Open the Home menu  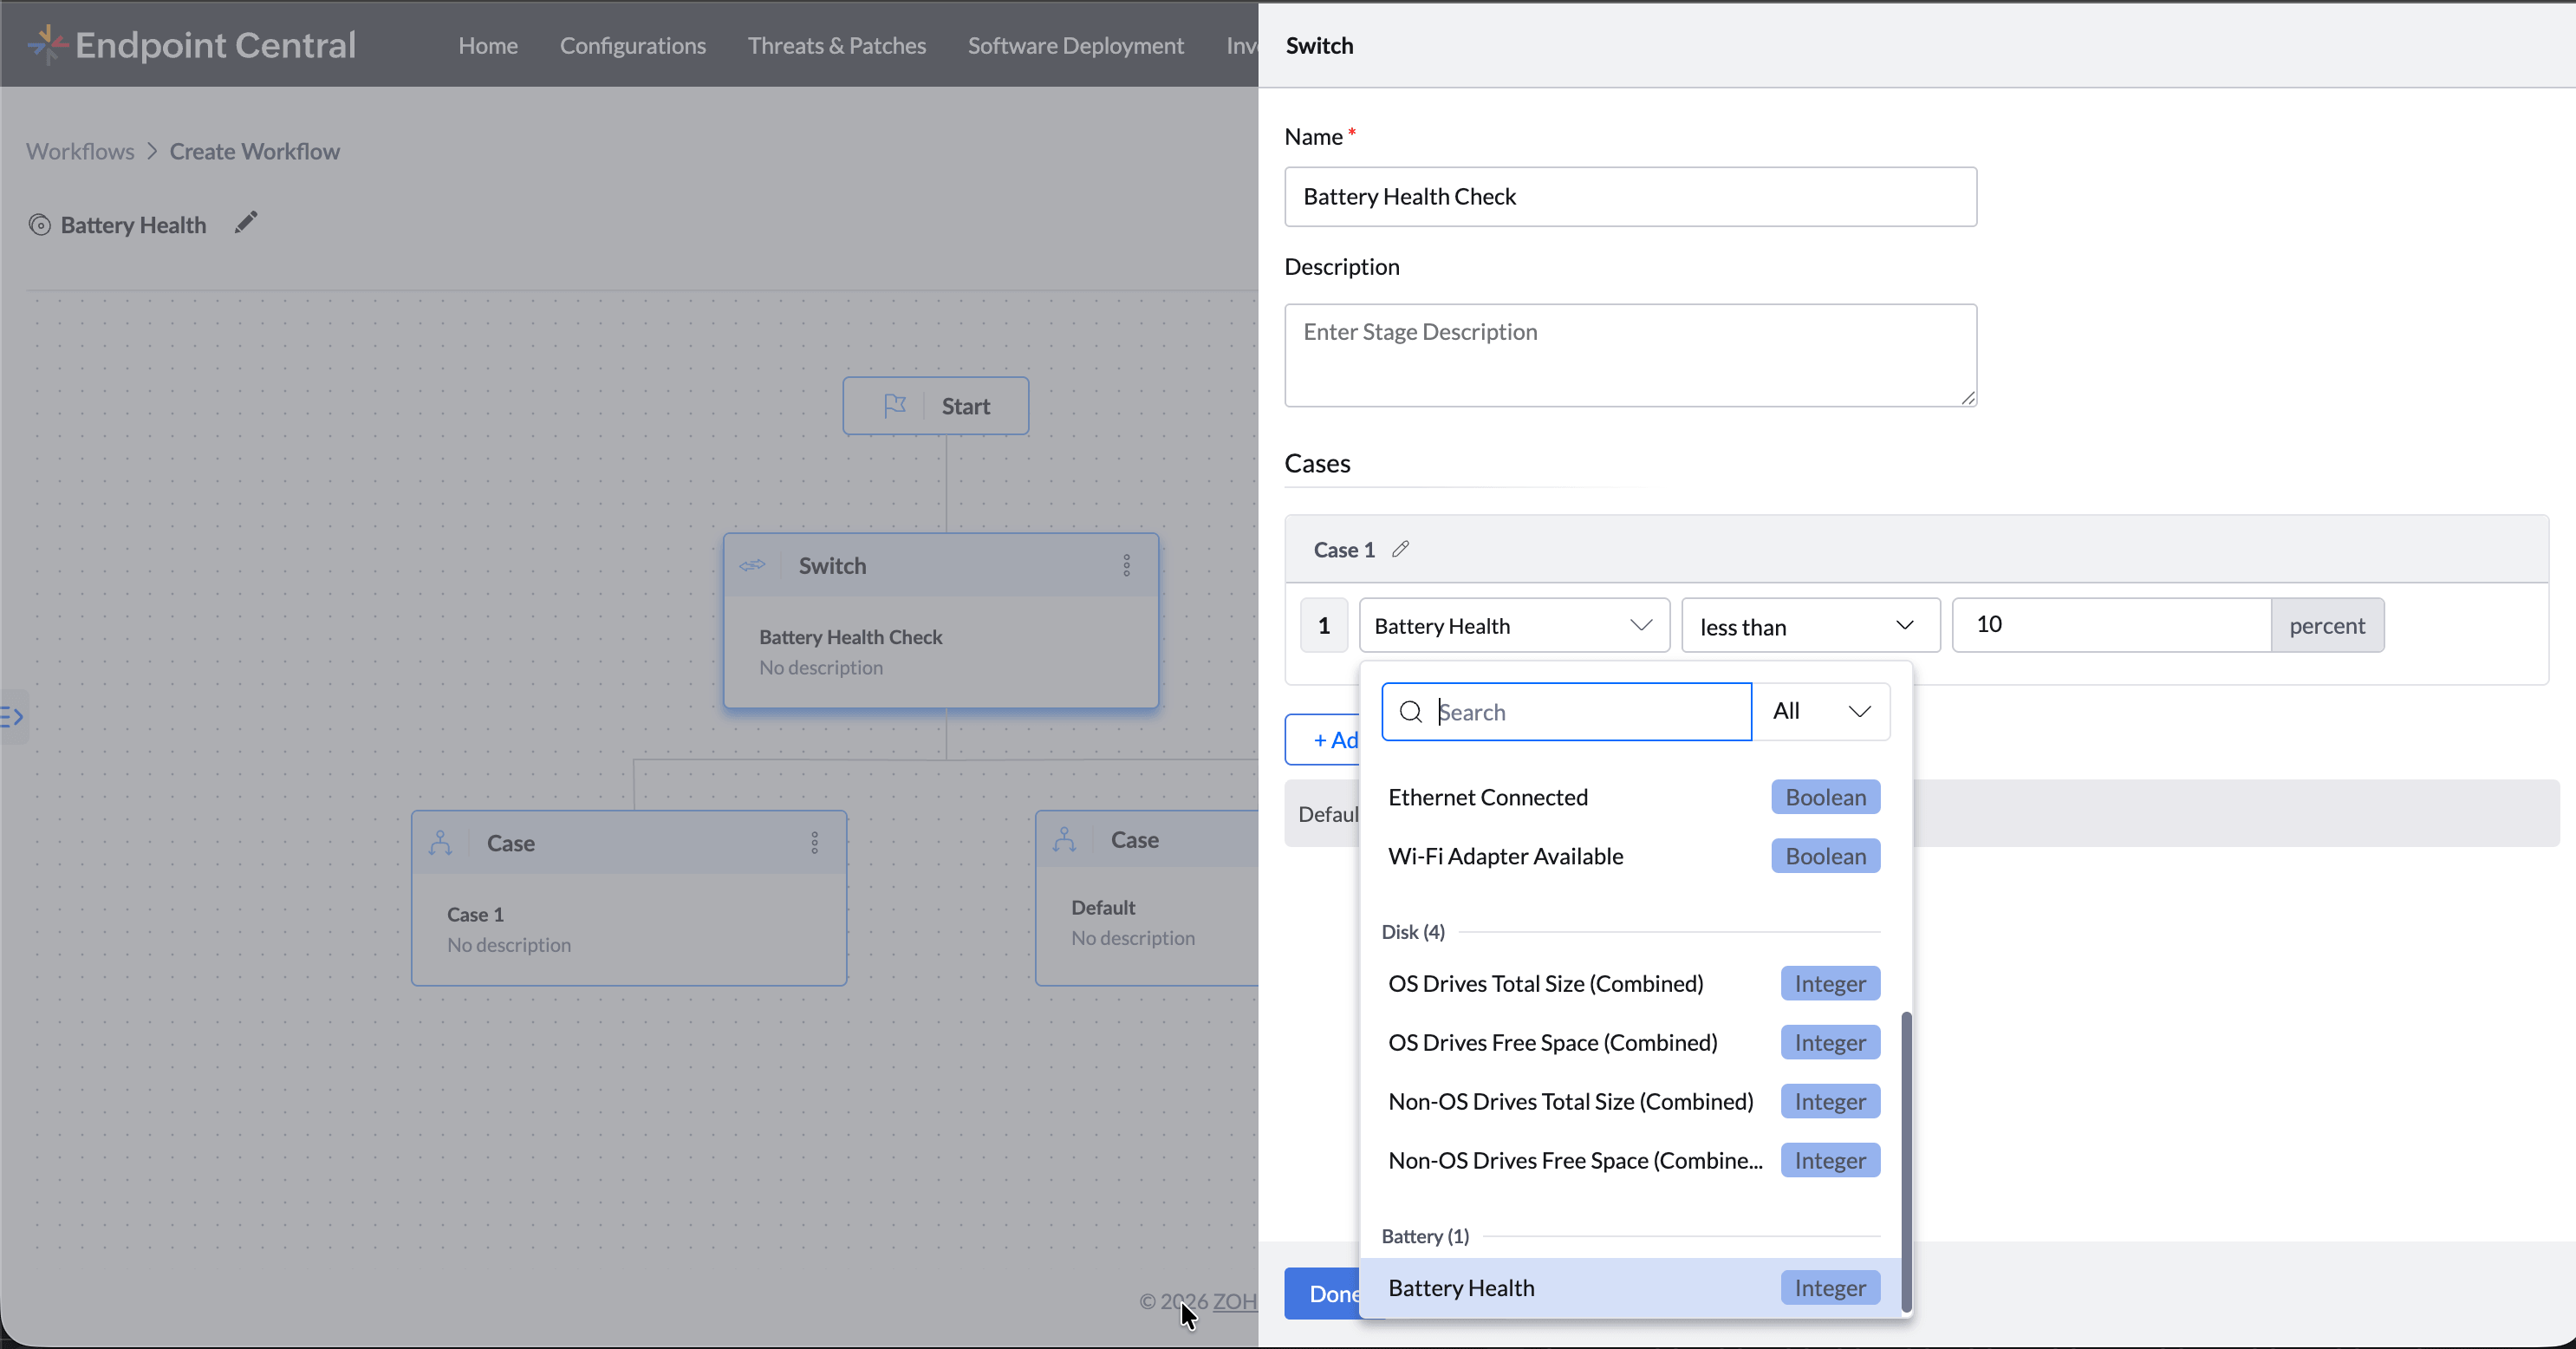(x=488, y=45)
